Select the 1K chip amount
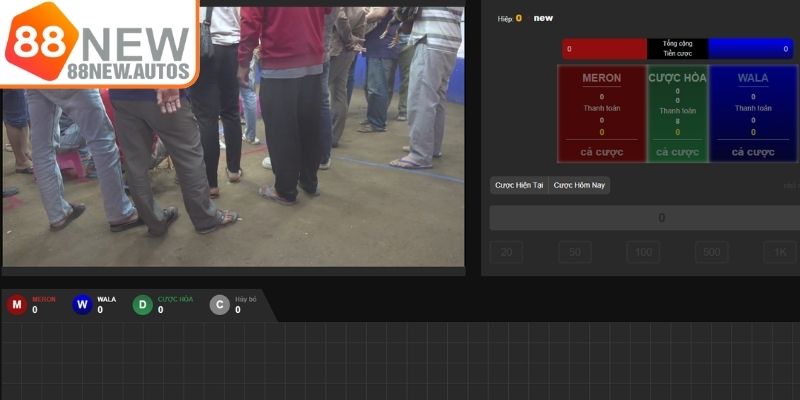The height and width of the screenshot is (400, 800). (780, 252)
